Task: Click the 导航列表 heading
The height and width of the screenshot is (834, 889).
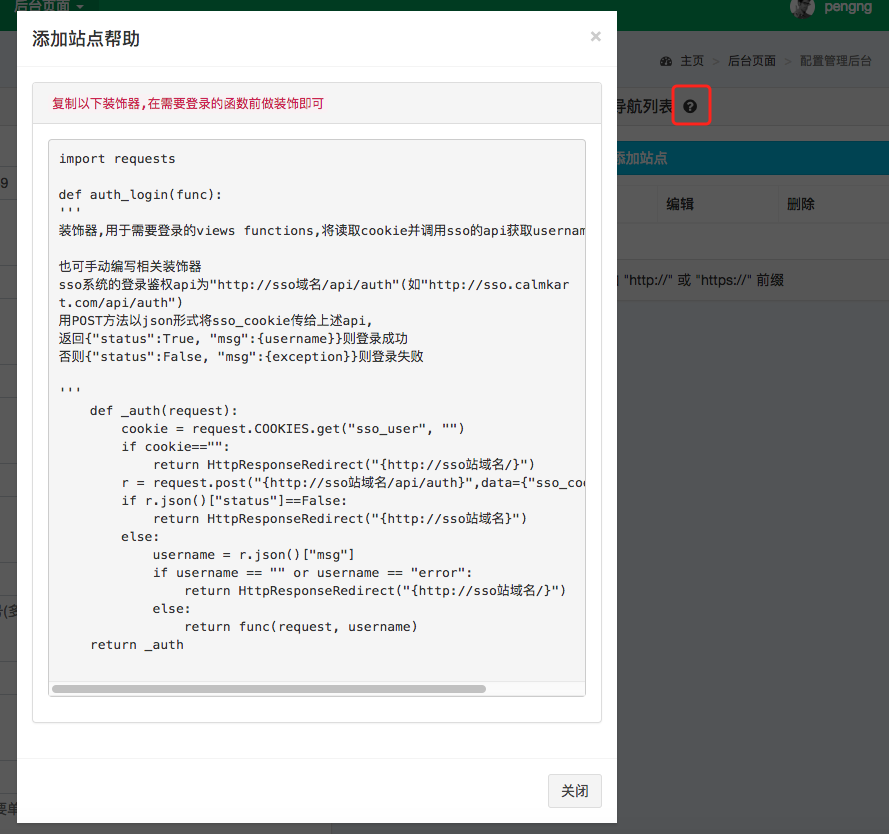Action: (x=644, y=106)
